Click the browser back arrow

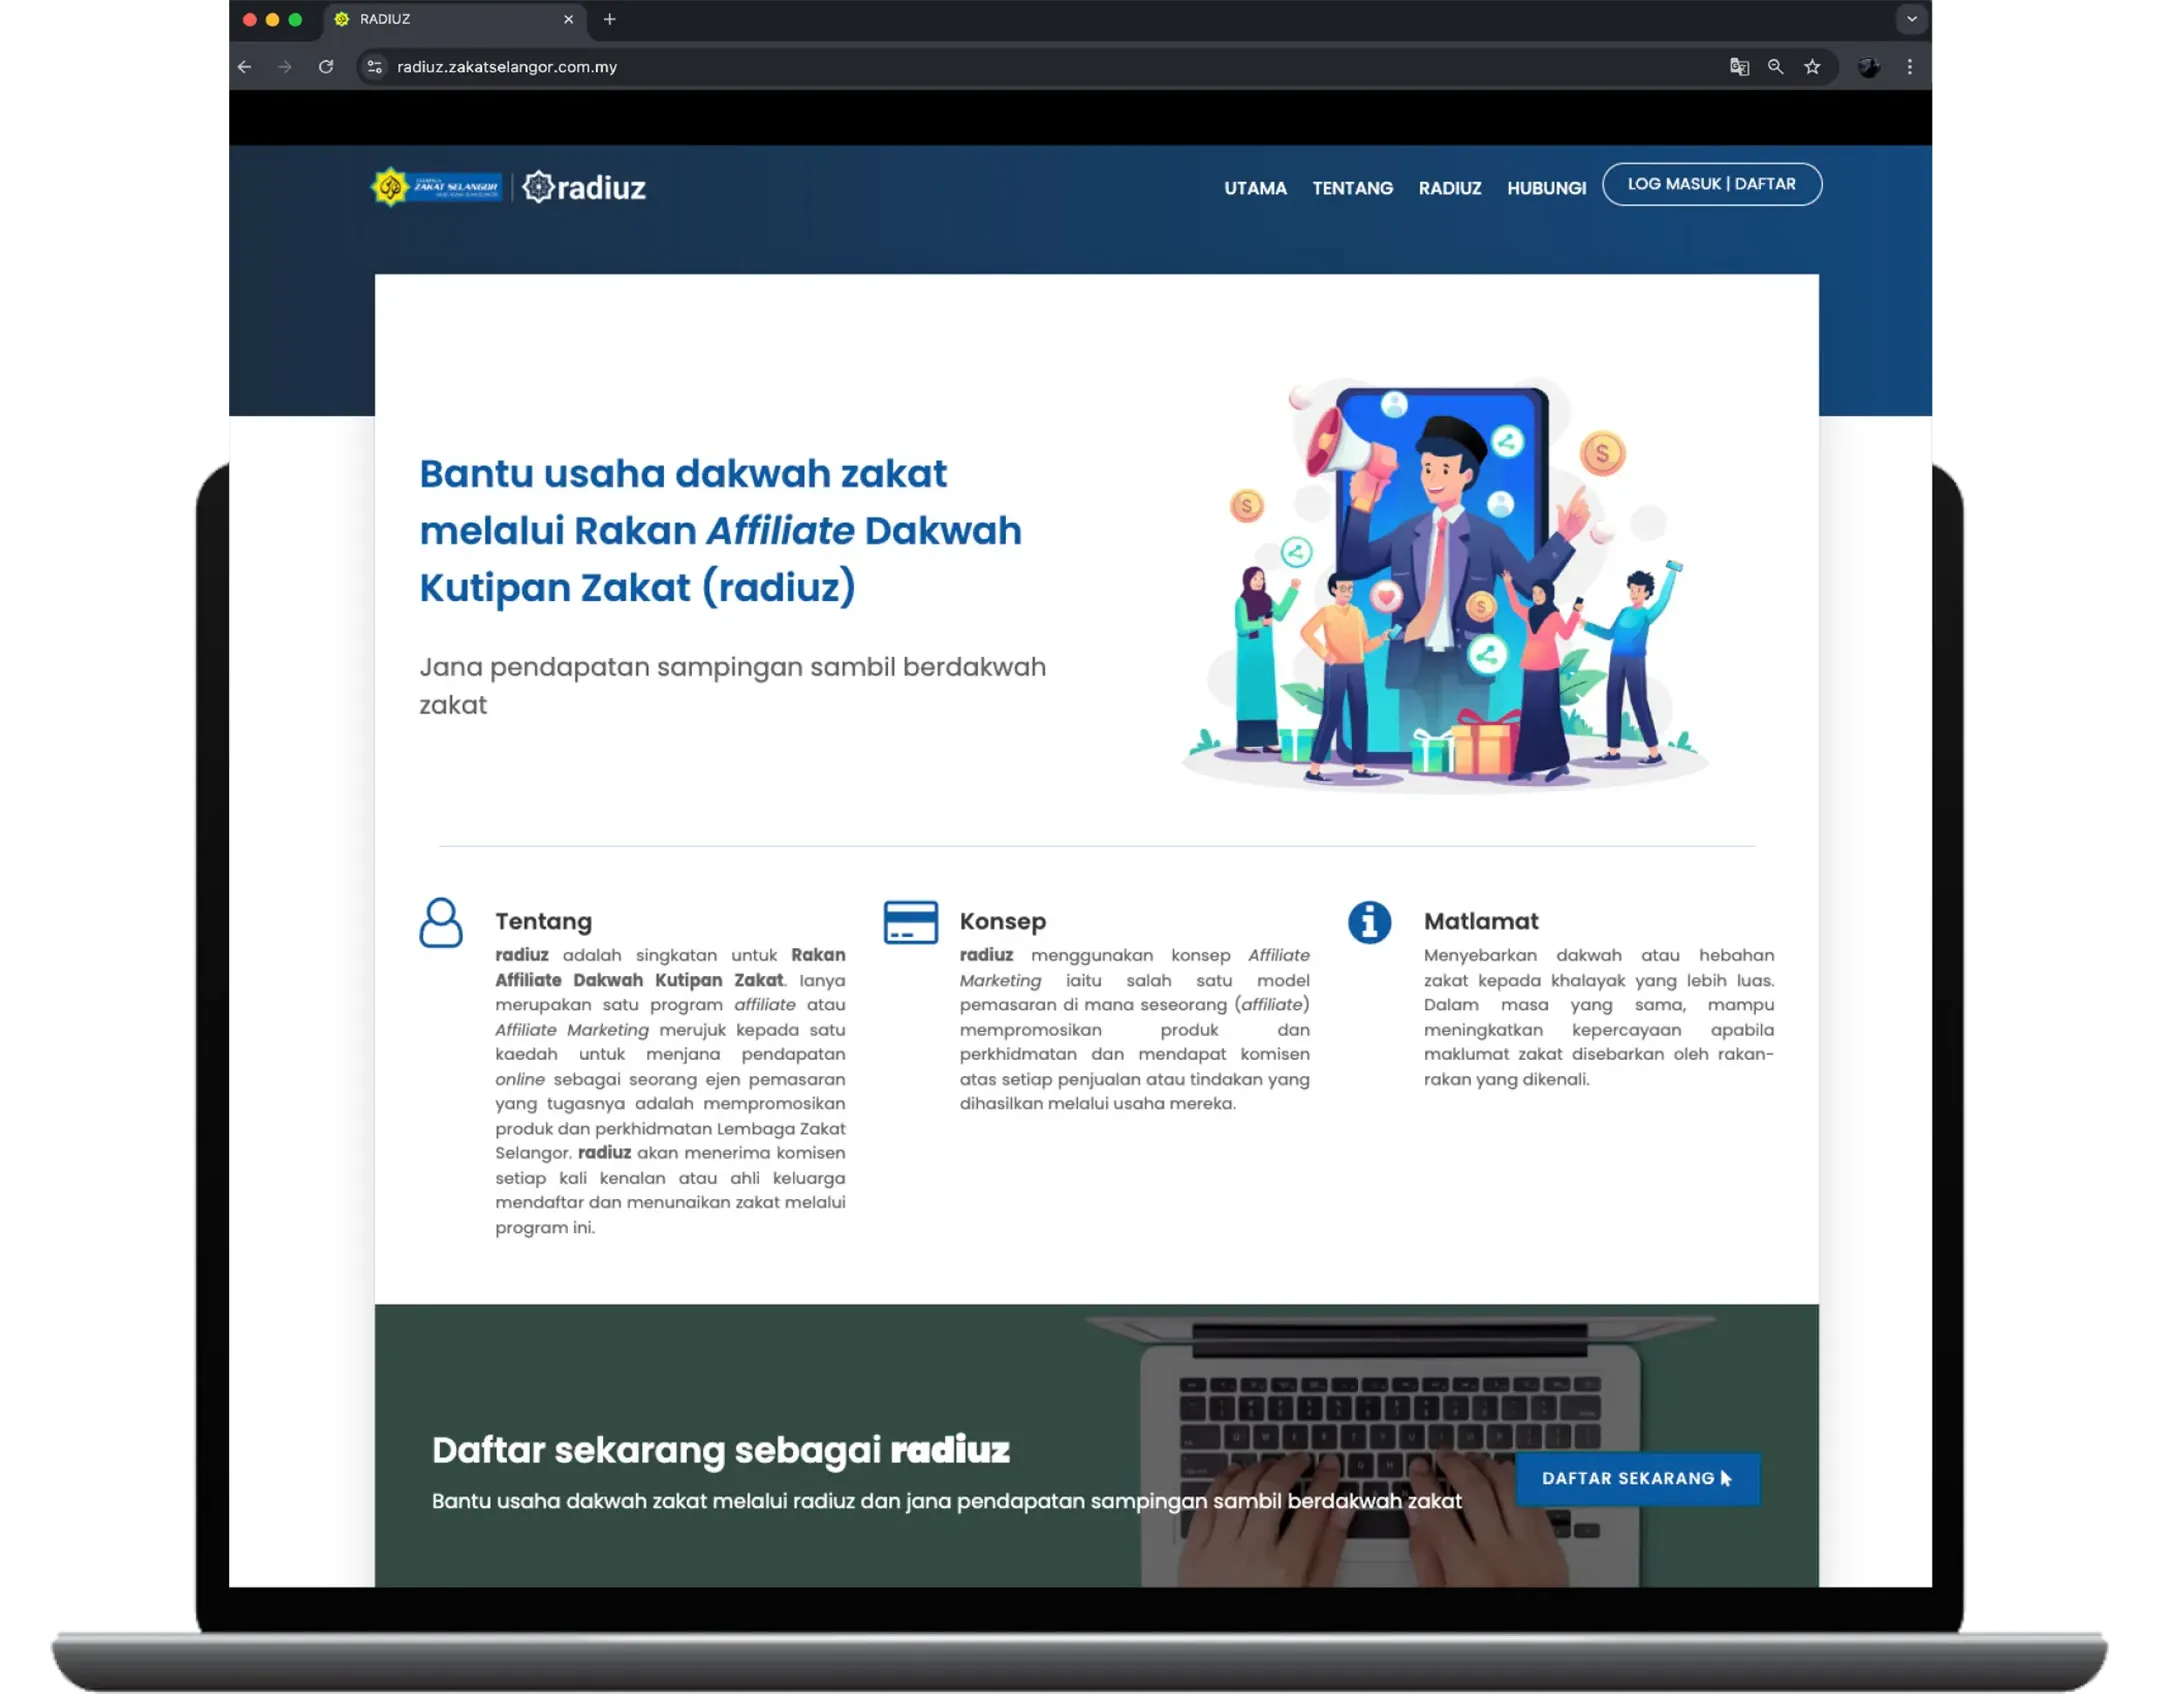point(245,67)
